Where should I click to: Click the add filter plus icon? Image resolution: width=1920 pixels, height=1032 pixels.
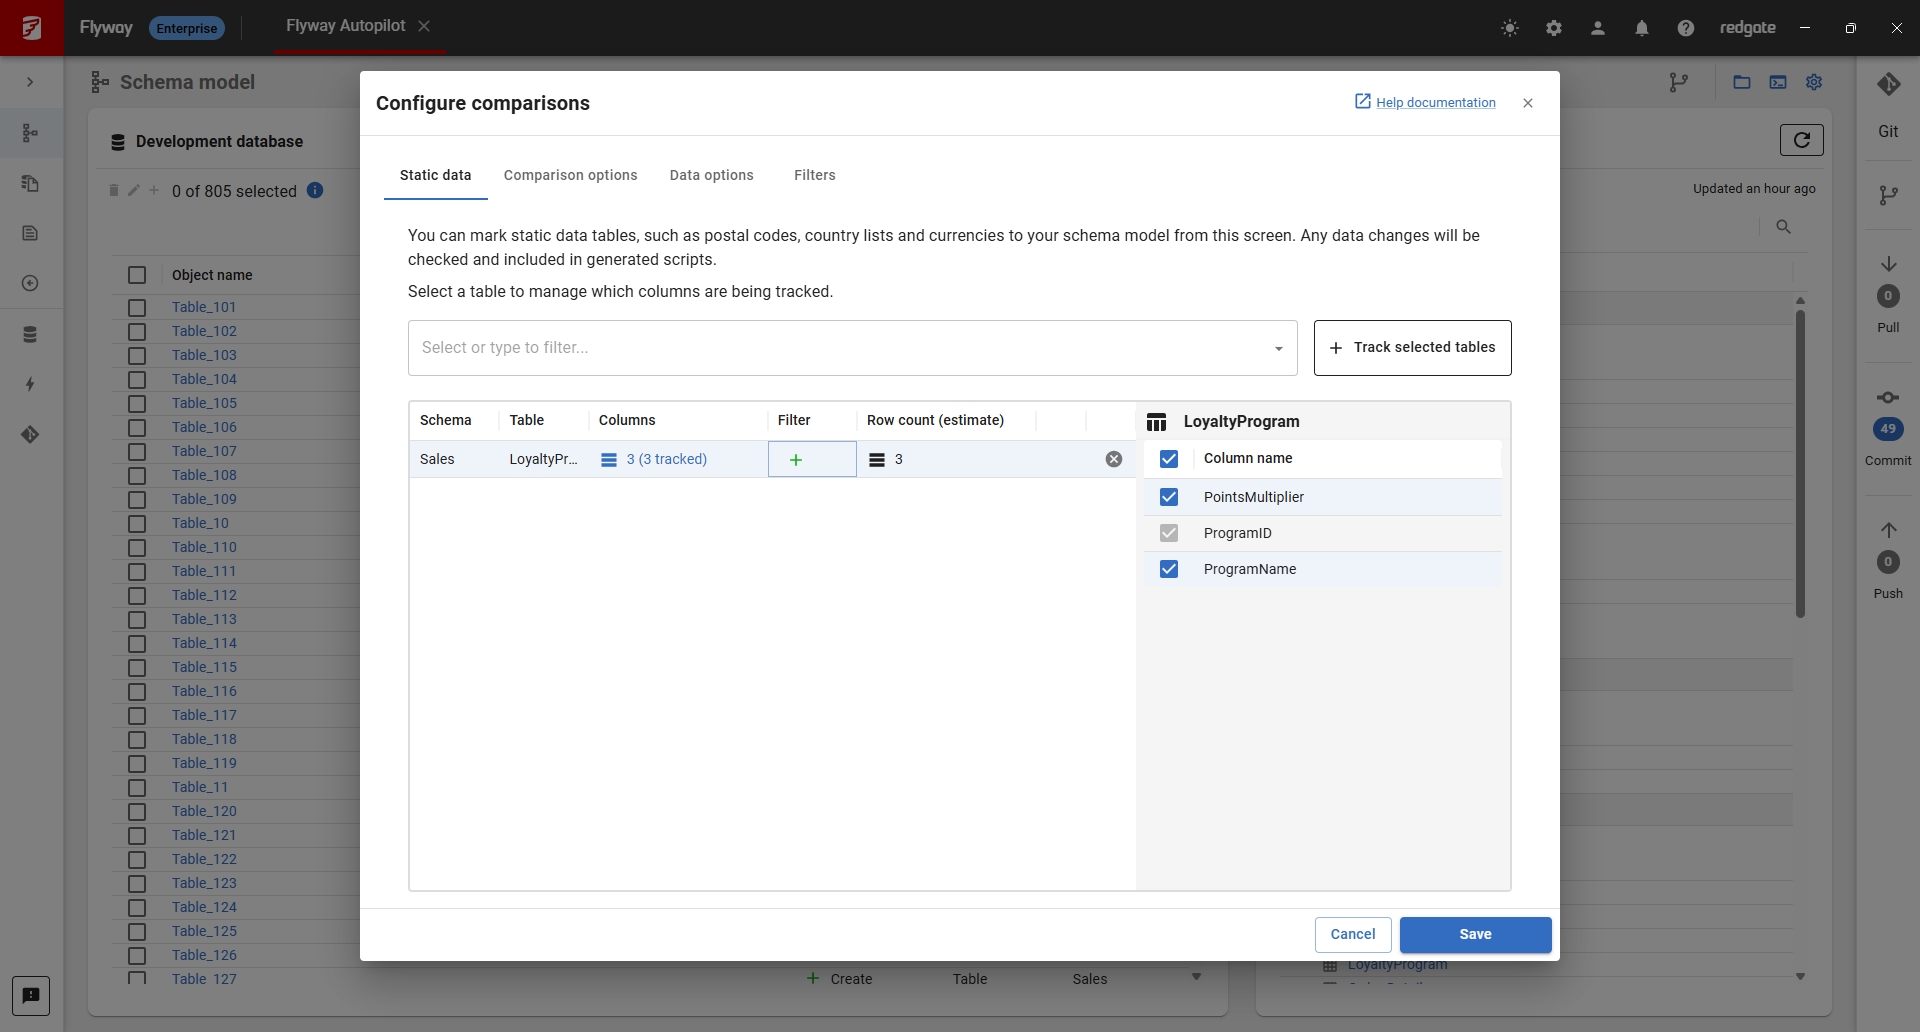point(796,460)
